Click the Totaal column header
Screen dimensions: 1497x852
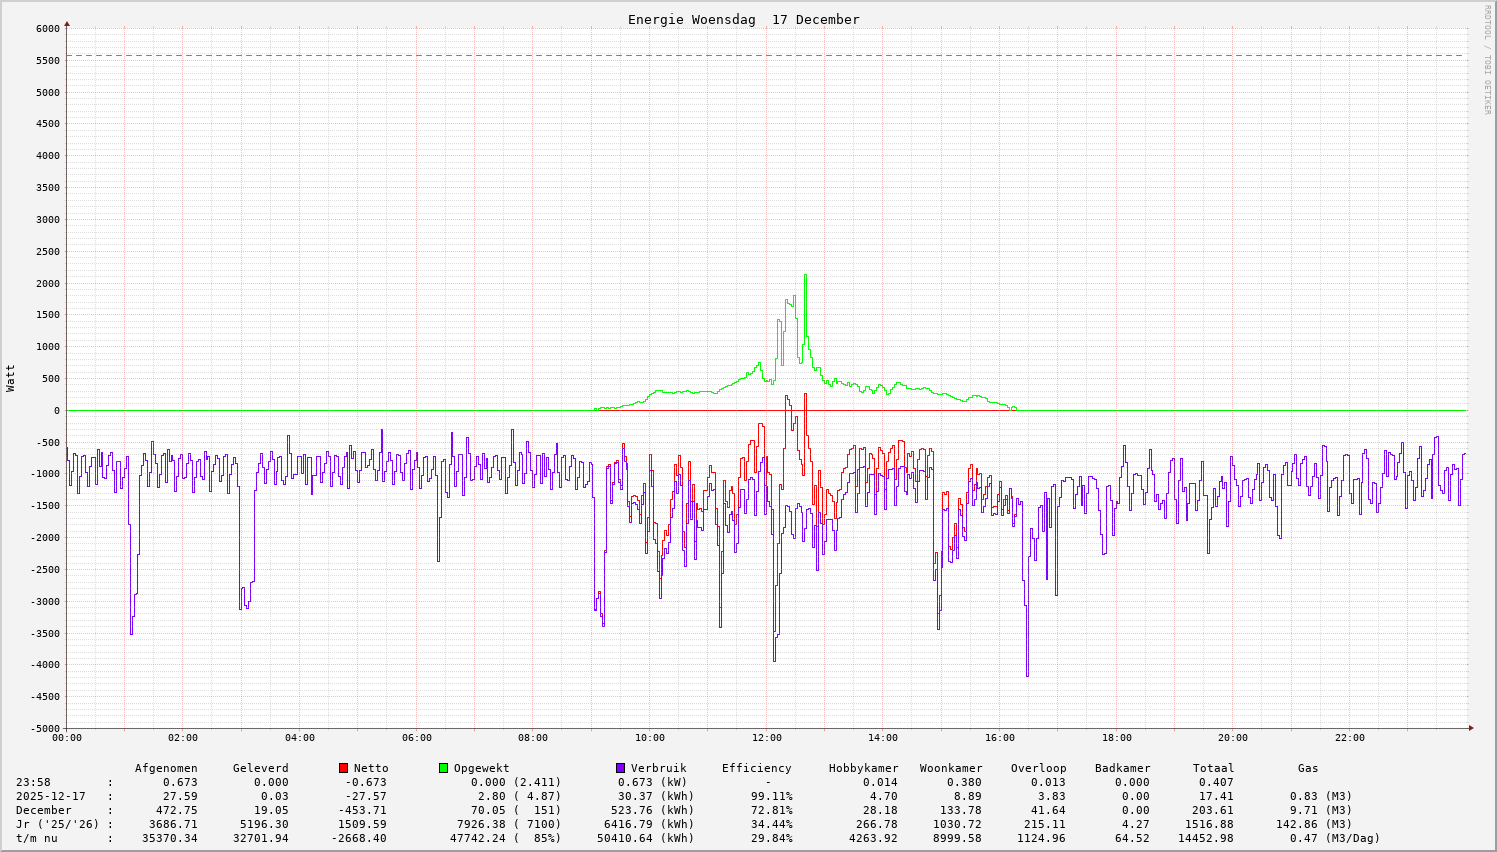[x=1213, y=769]
